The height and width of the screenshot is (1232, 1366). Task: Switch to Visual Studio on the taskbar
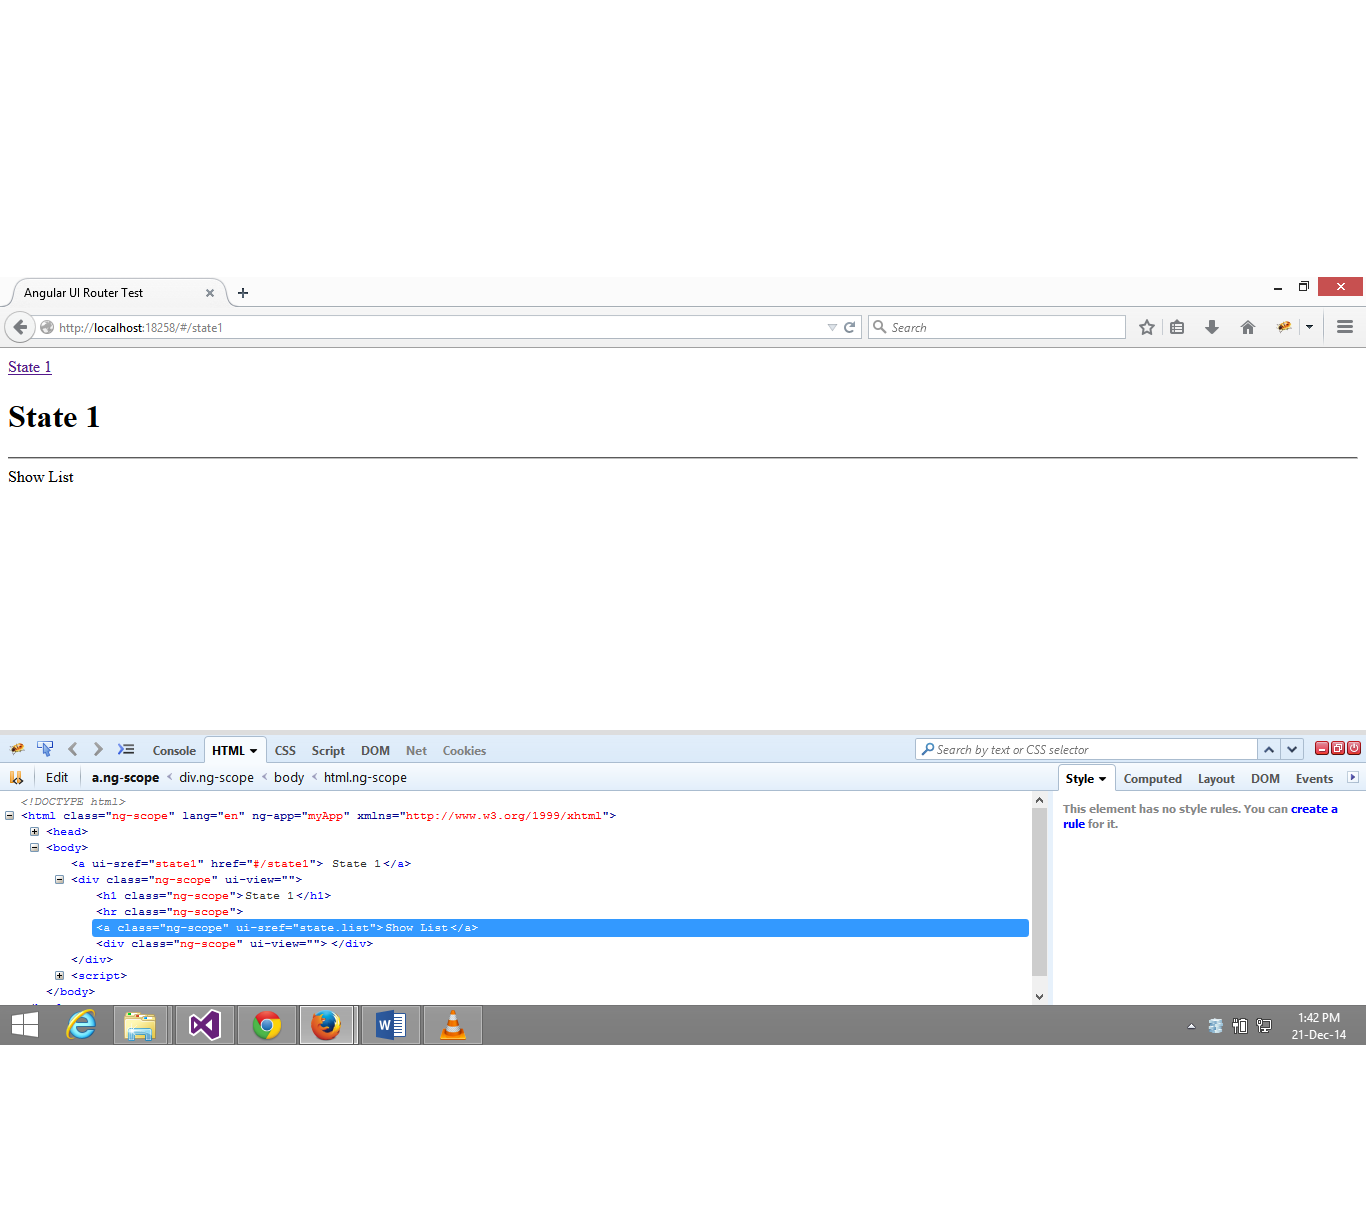pyautogui.click(x=205, y=1025)
